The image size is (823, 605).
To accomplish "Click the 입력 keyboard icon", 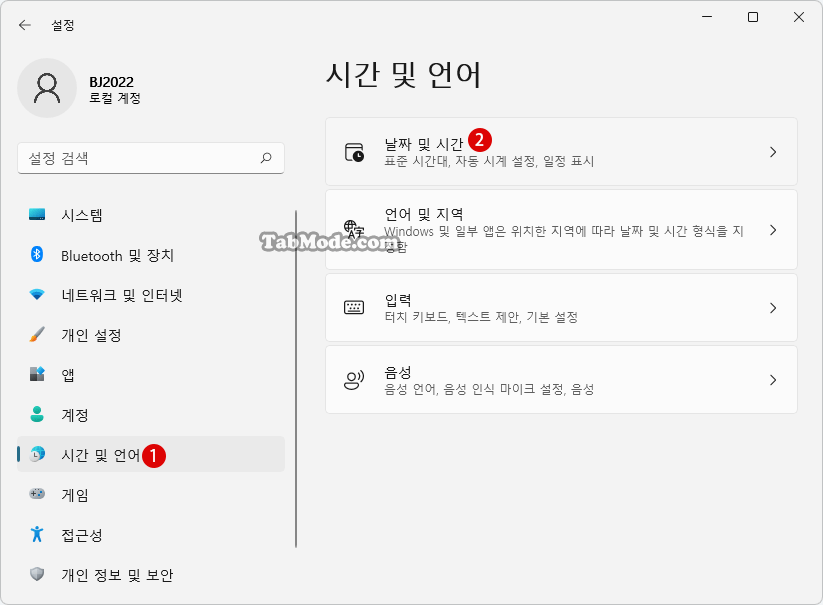I will [354, 307].
